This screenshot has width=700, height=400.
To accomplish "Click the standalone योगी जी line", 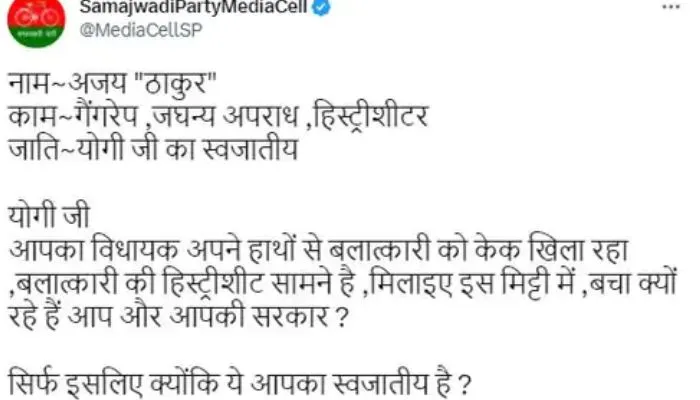I will coord(50,215).
